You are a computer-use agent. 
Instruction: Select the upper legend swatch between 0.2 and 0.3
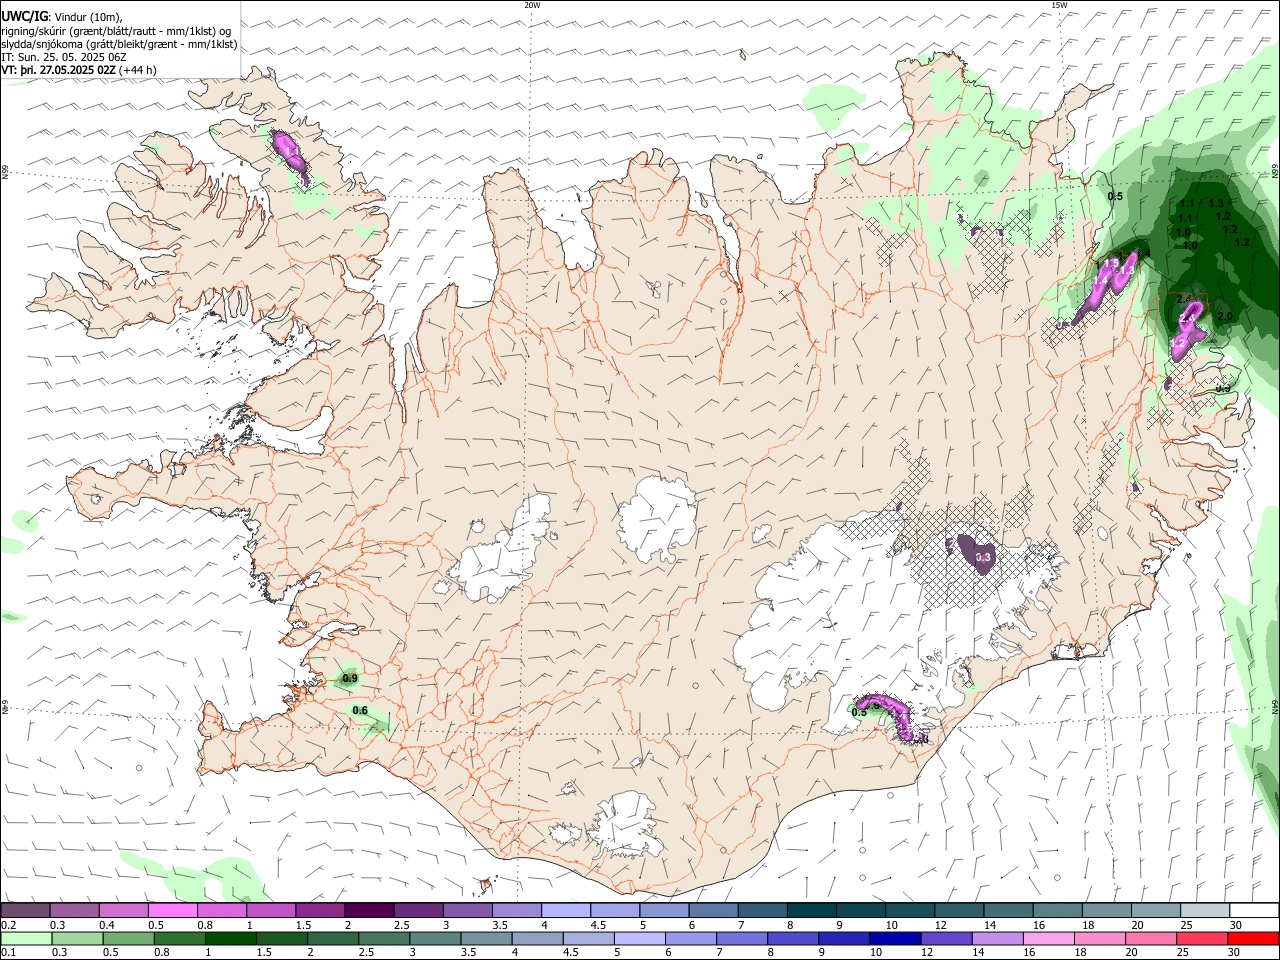[x=25, y=910]
